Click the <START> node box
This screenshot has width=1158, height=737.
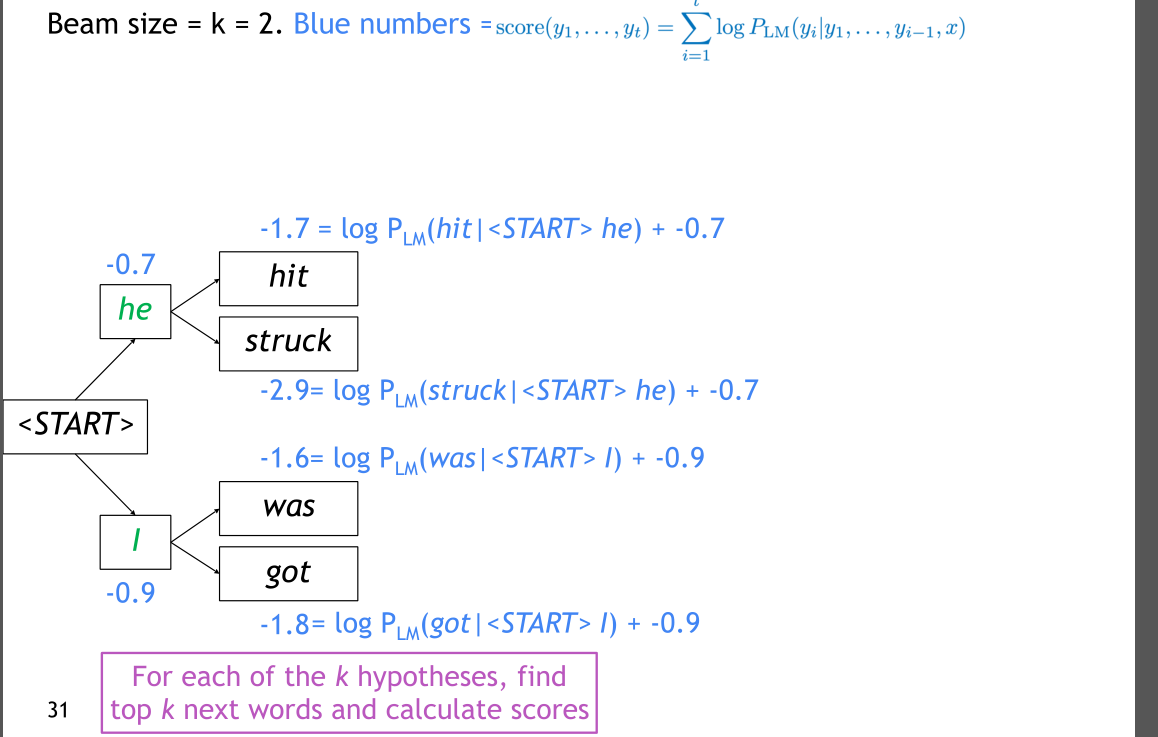pyautogui.click(x=75, y=427)
